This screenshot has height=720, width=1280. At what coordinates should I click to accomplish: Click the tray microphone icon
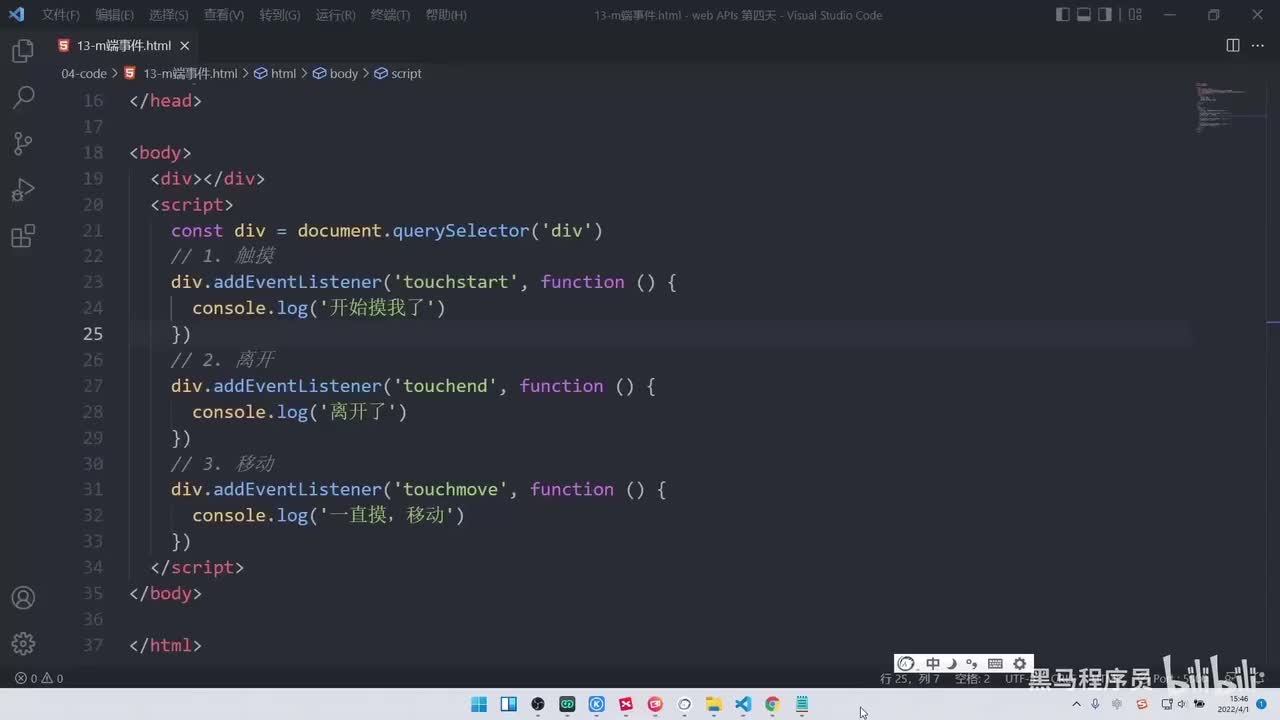[x=1095, y=704]
